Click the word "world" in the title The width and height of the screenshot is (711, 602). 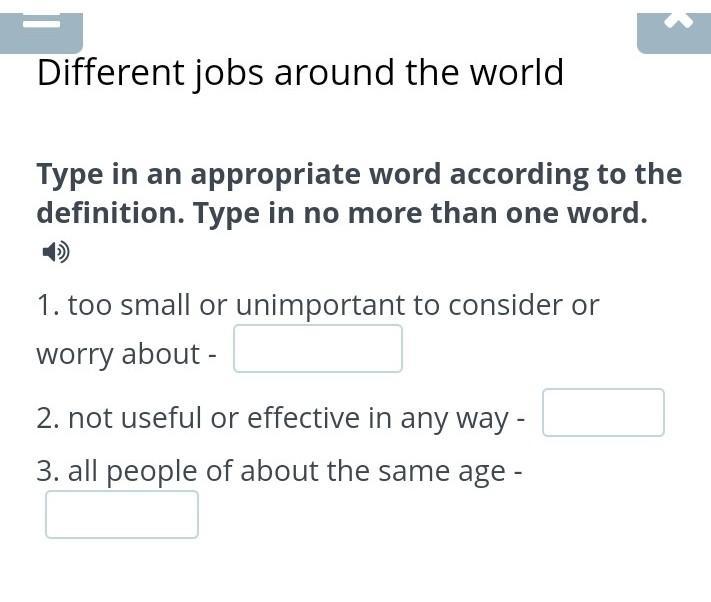pos(517,73)
